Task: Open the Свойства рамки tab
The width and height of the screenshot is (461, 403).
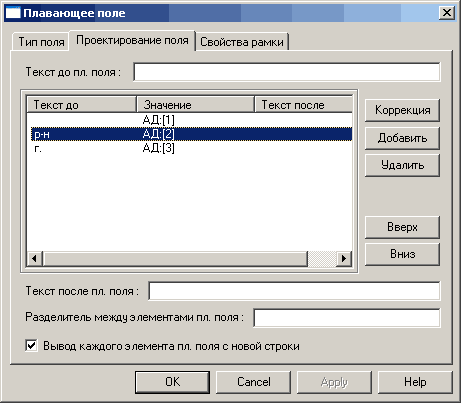Action: tap(242, 42)
